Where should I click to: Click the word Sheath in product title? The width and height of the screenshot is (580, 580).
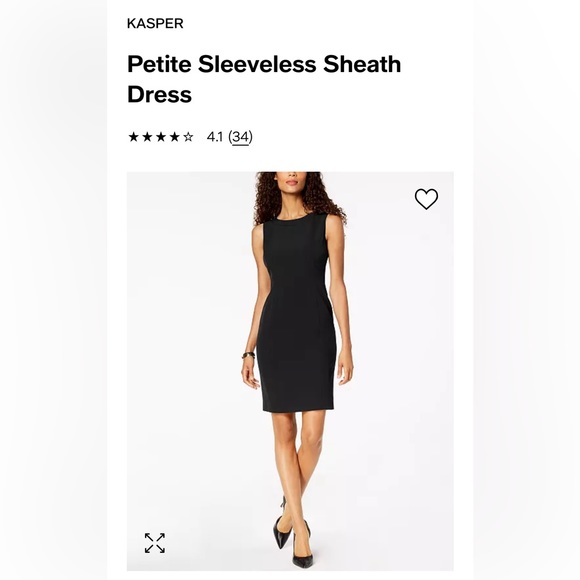coord(362,64)
